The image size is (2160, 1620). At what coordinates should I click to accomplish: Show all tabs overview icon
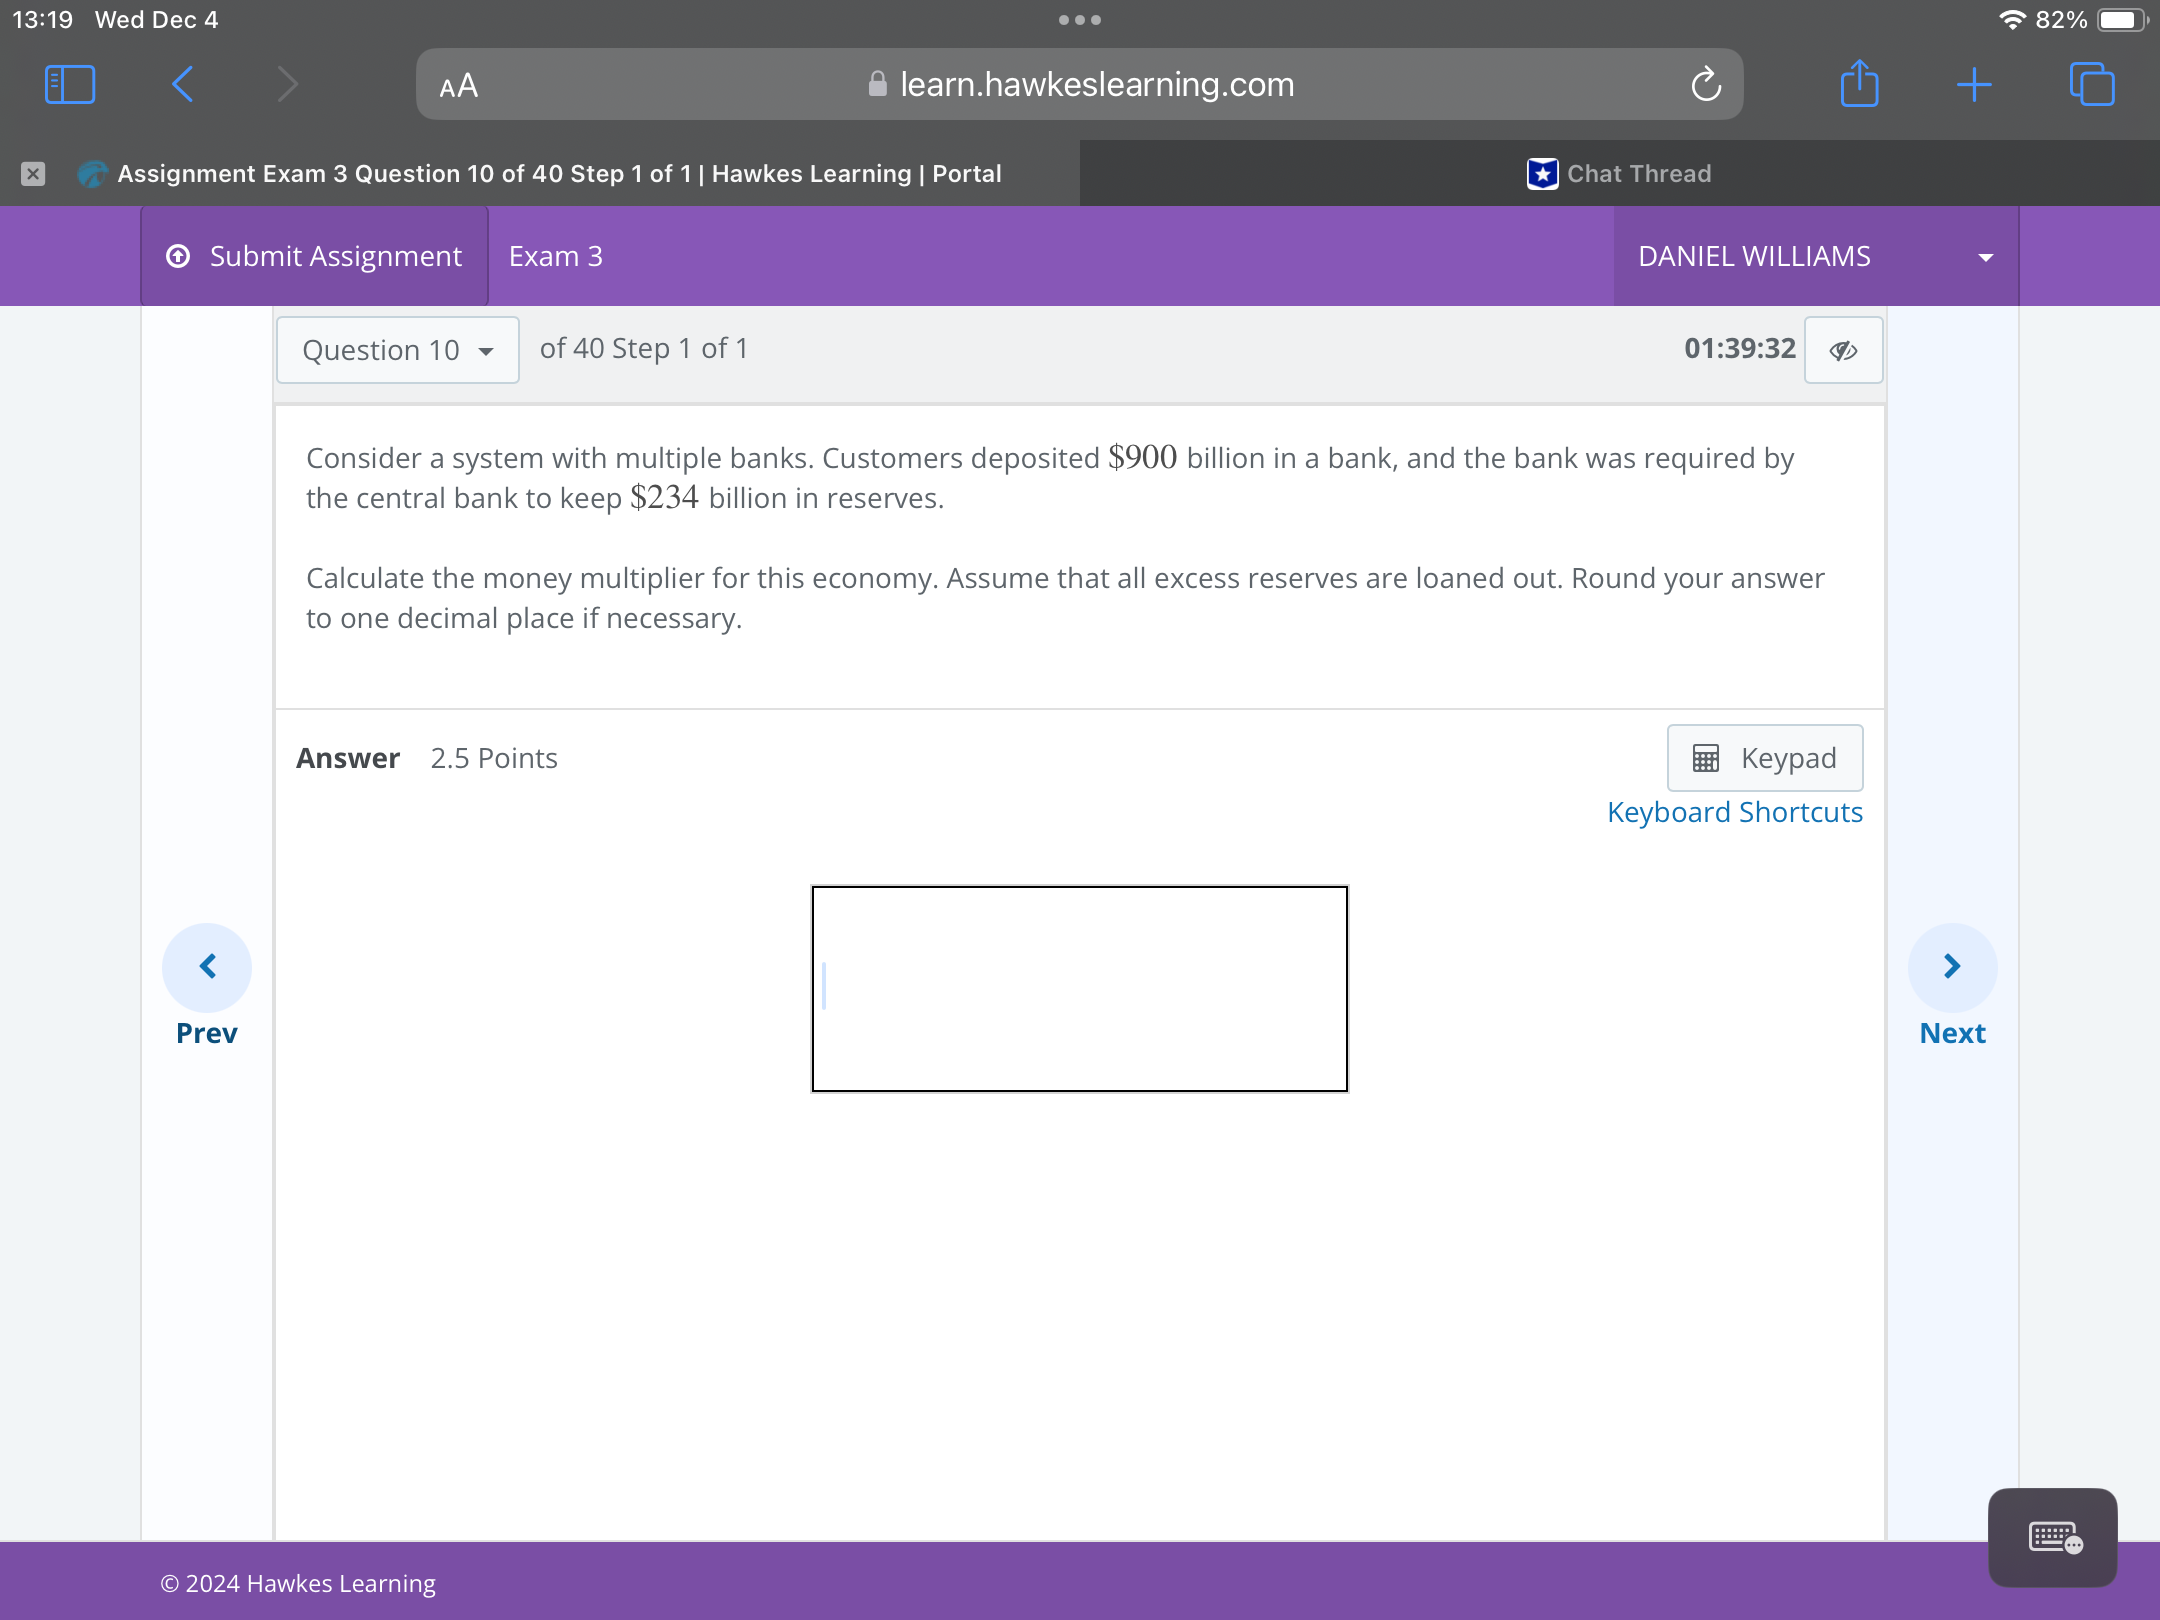pos(2092,85)
